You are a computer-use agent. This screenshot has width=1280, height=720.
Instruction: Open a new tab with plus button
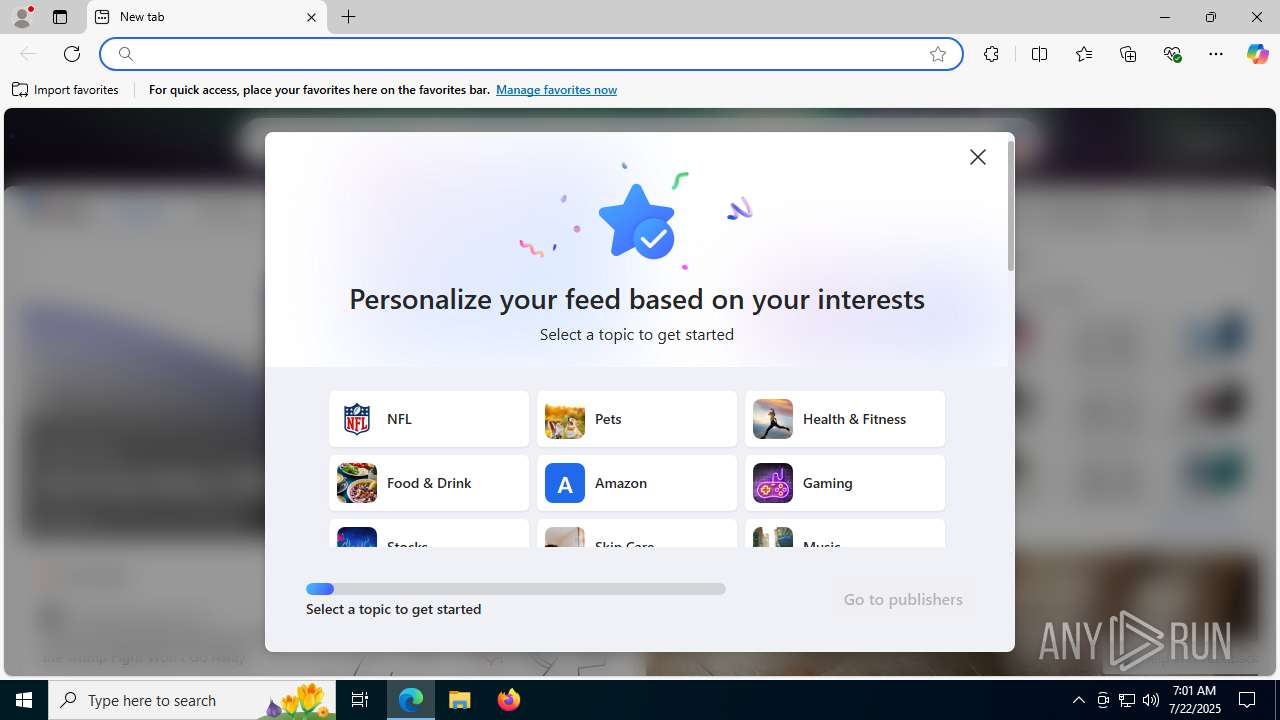click(349, 17)
